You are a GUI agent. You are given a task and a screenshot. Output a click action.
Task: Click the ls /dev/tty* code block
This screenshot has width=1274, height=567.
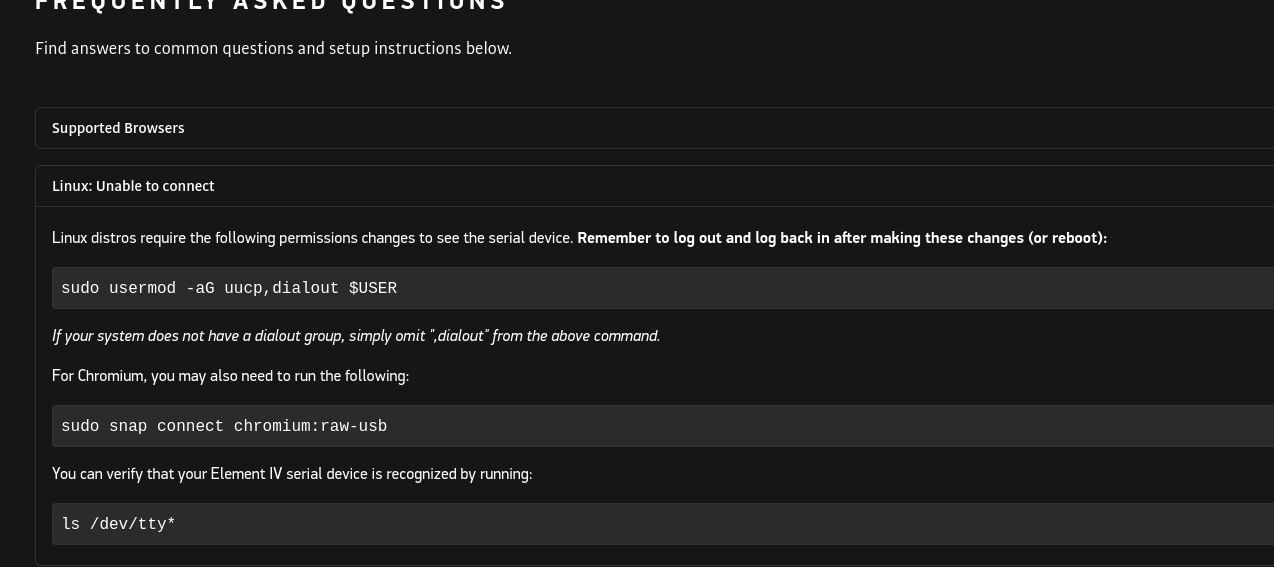click(663, 524)
